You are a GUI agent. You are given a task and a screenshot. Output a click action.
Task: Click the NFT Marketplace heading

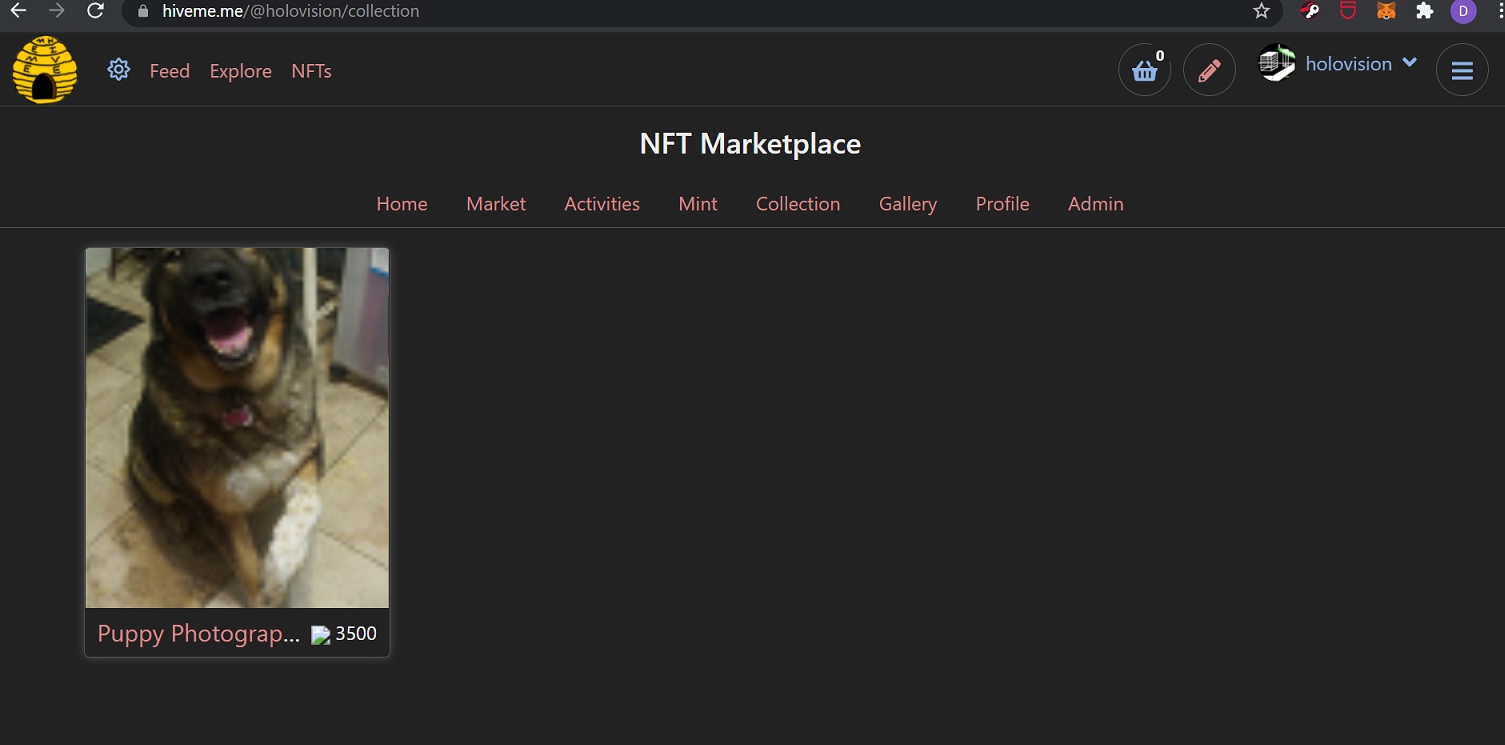(x=750, y=143)
